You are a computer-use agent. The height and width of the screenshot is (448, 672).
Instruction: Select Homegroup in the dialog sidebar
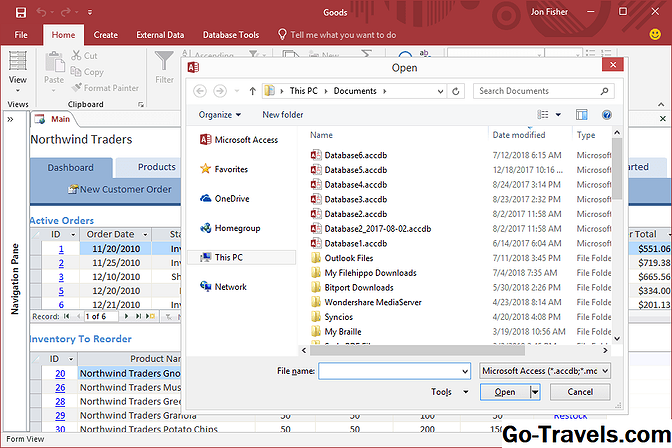[x=230, y=228]
